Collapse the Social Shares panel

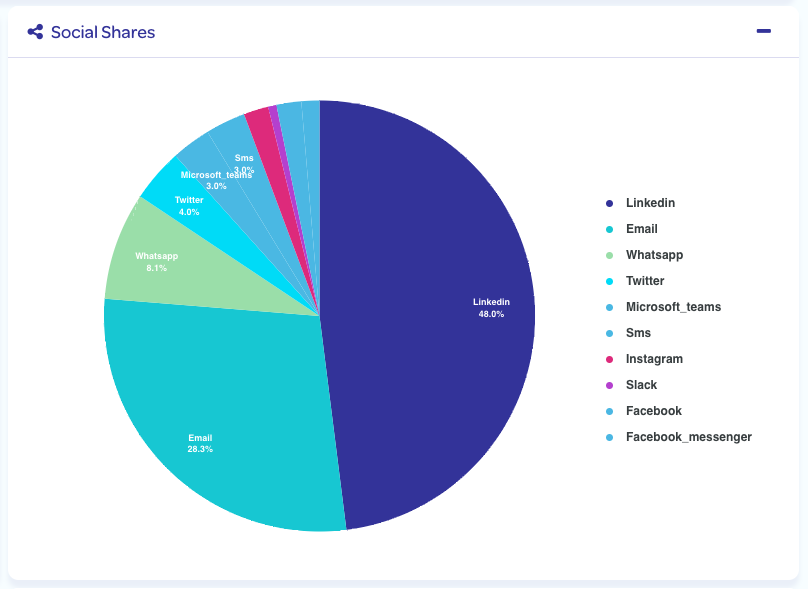pyautogui.click(x=764, y=32)
